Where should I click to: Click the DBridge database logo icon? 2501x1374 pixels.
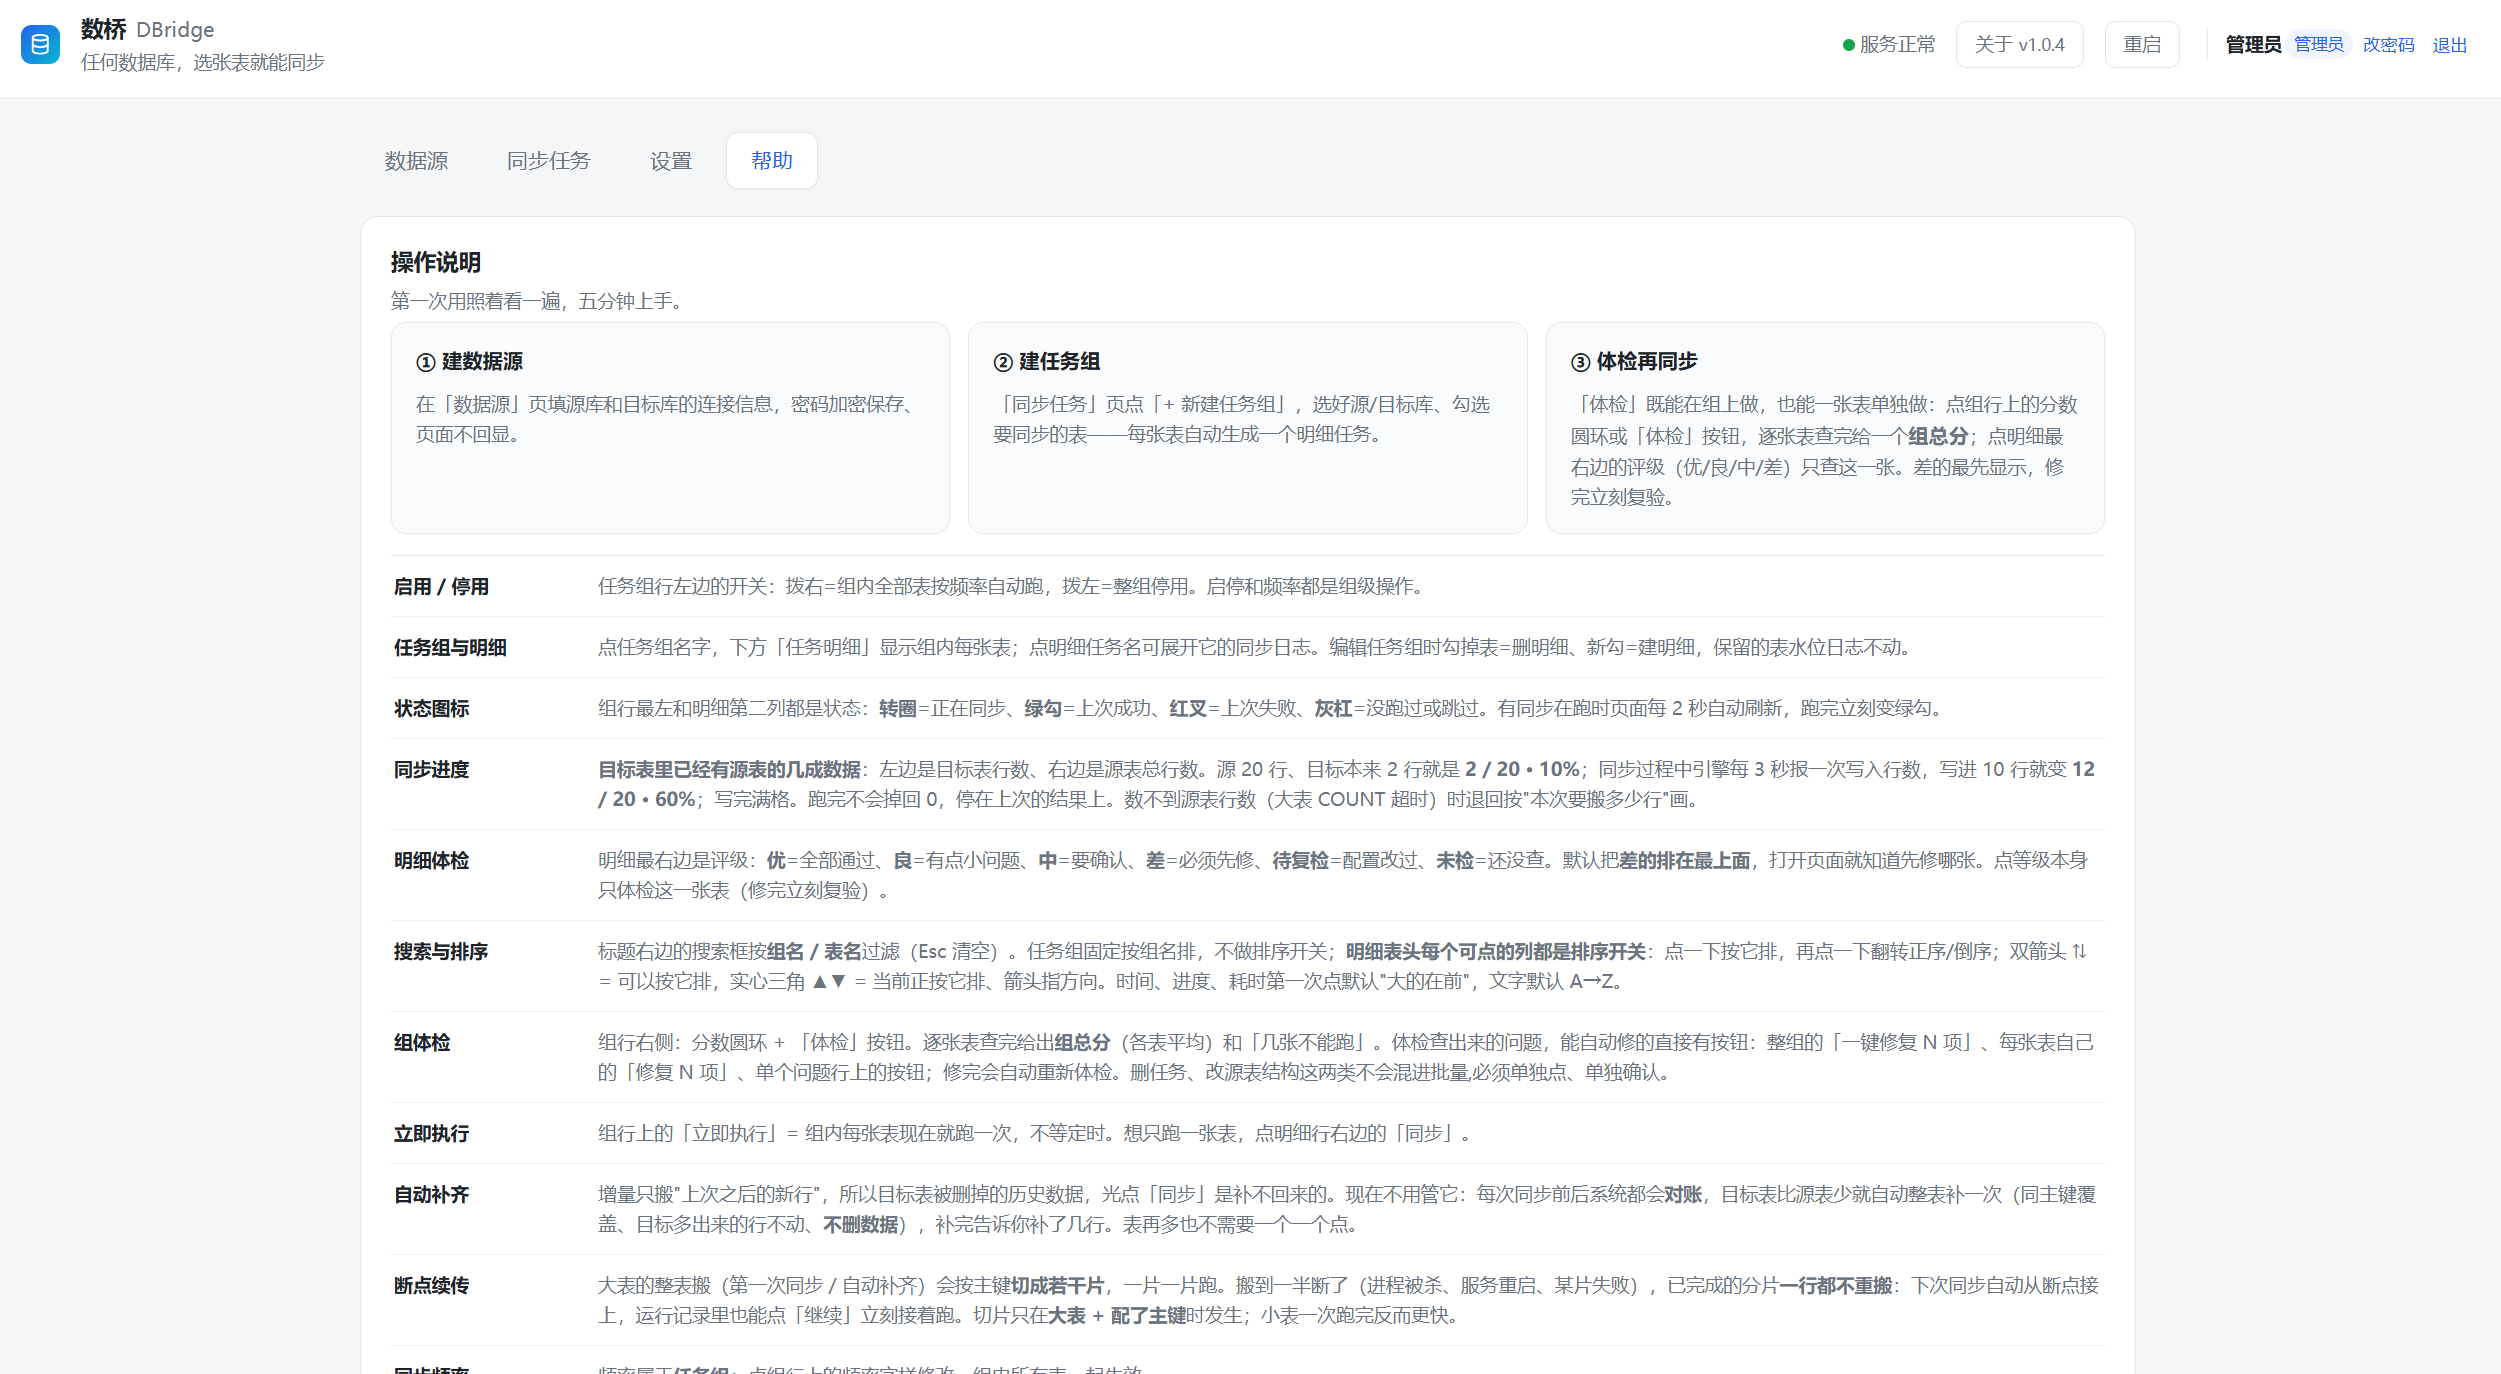point(40,45)
